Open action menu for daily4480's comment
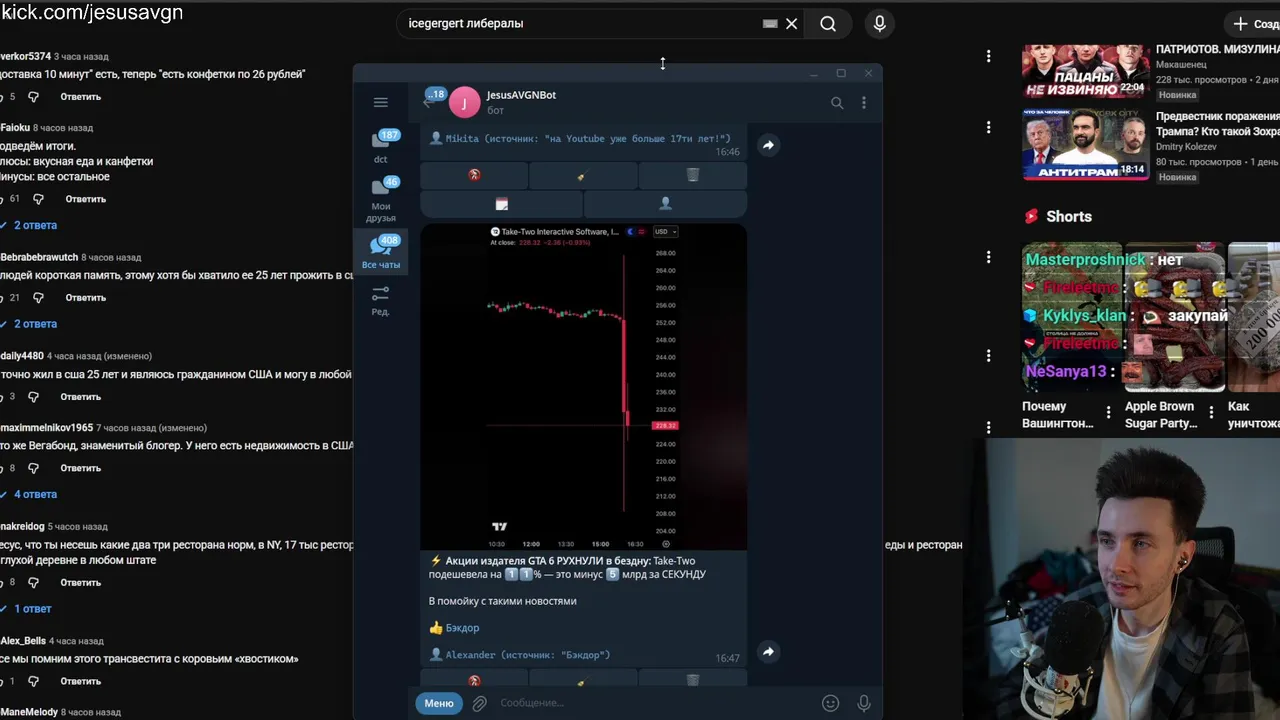Viewport: 1280px width, 720px height. coord(988,355)
